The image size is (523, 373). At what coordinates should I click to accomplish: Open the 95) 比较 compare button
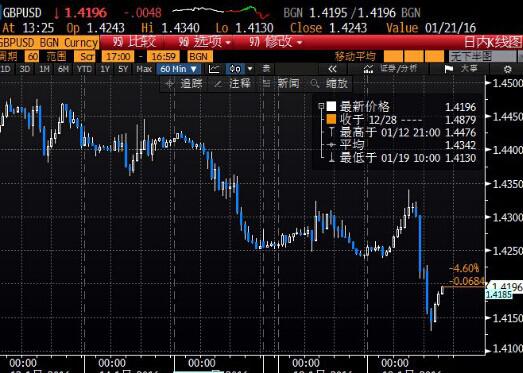pyautogui.click(x=134, y=42)
